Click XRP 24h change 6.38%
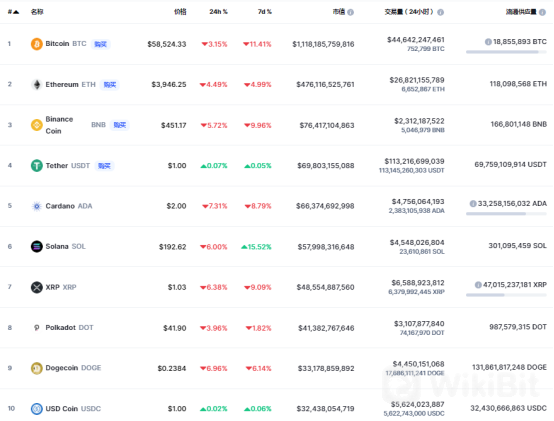The width and height of the screenshot is (554, 421). 214,287
